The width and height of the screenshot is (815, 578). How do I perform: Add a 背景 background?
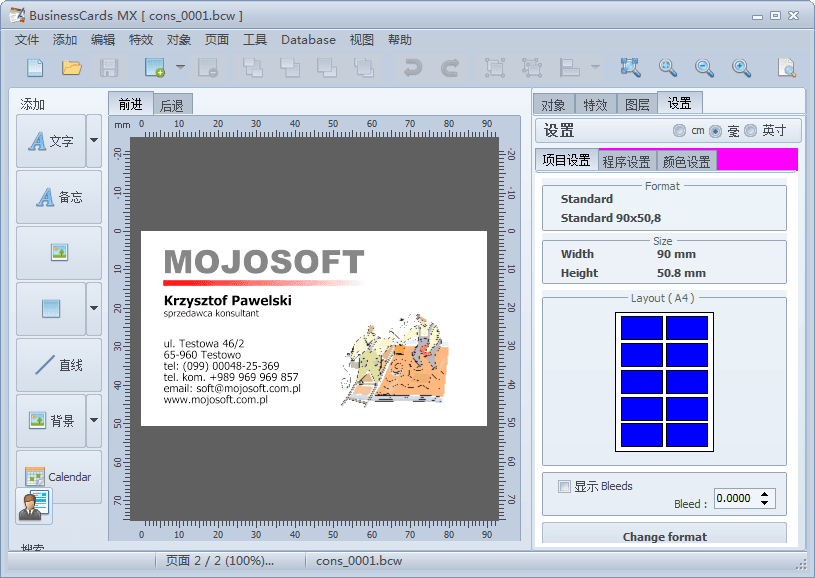(x=51, y=421)
